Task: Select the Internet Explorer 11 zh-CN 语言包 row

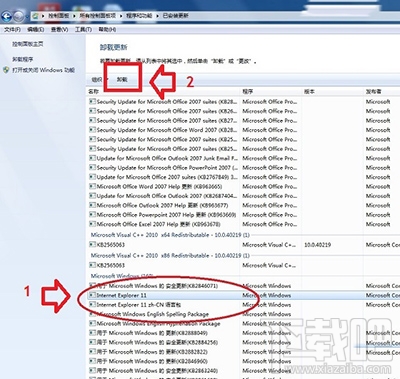Action: pyautogui.click(x=243, y=304)
